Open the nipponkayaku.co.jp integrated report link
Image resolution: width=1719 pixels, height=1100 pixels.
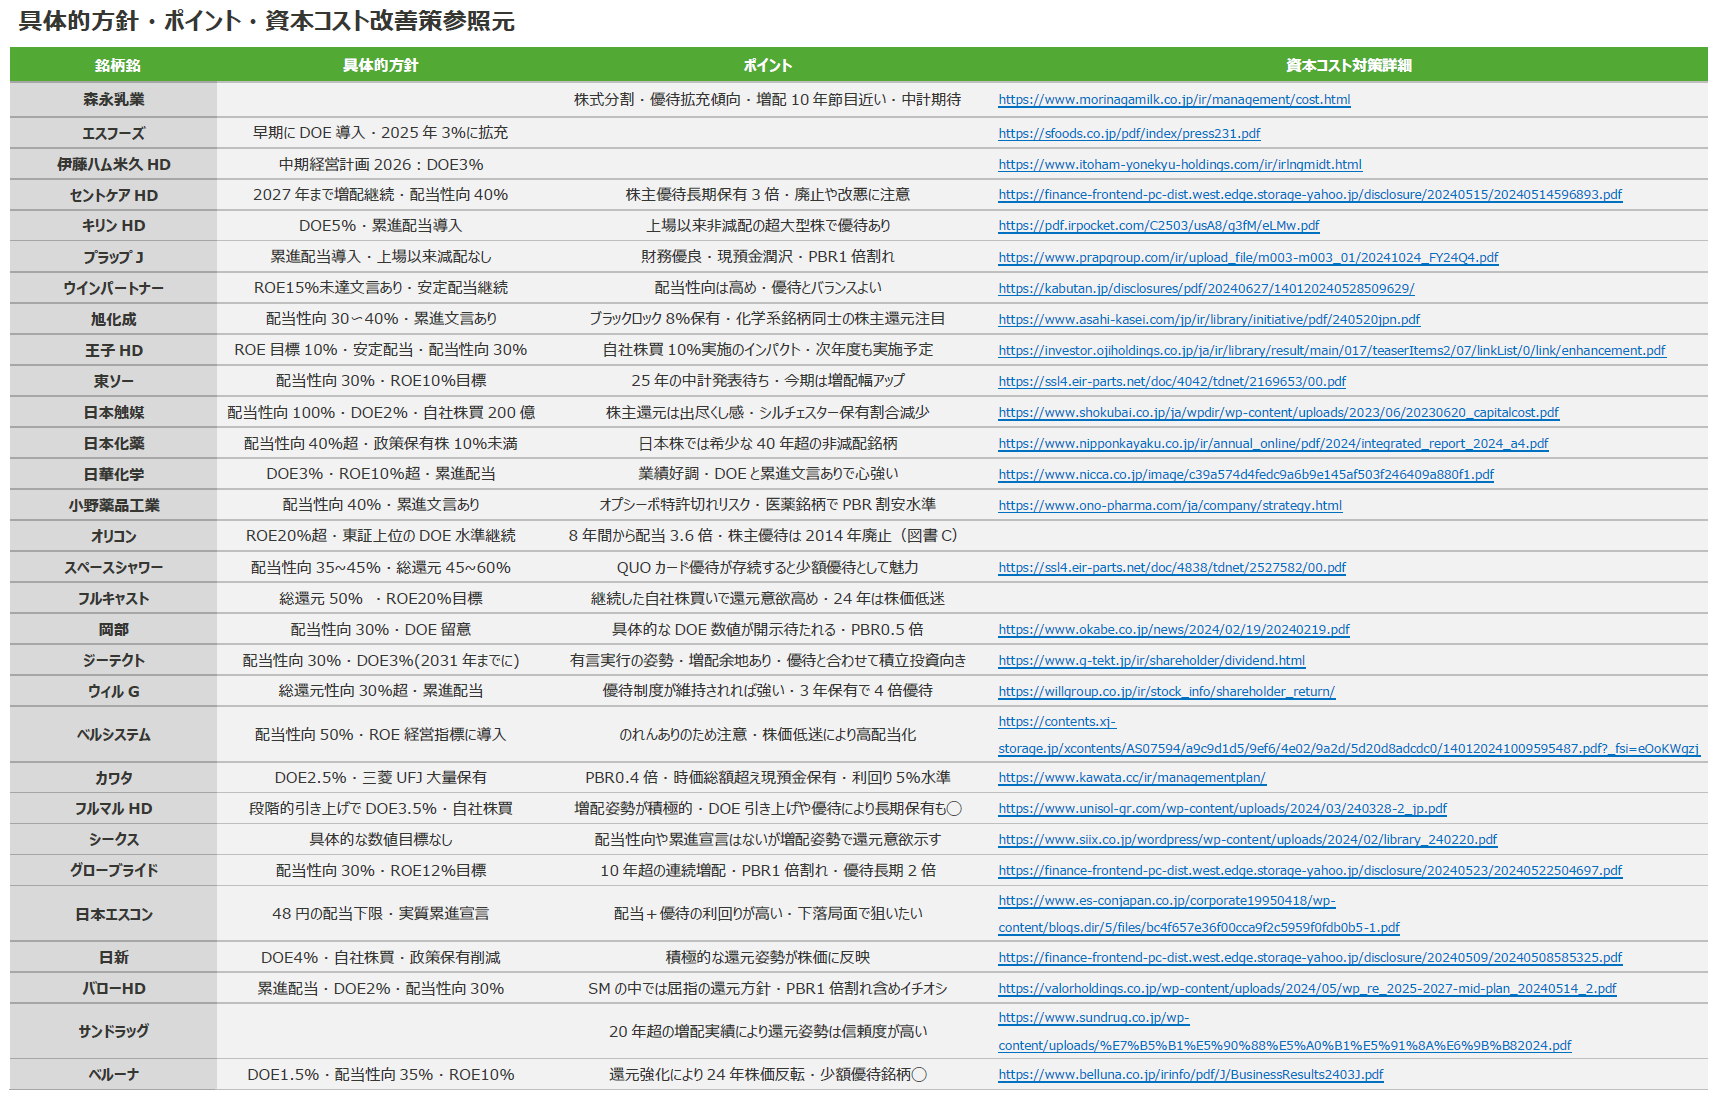click(x=1273, y=444)
